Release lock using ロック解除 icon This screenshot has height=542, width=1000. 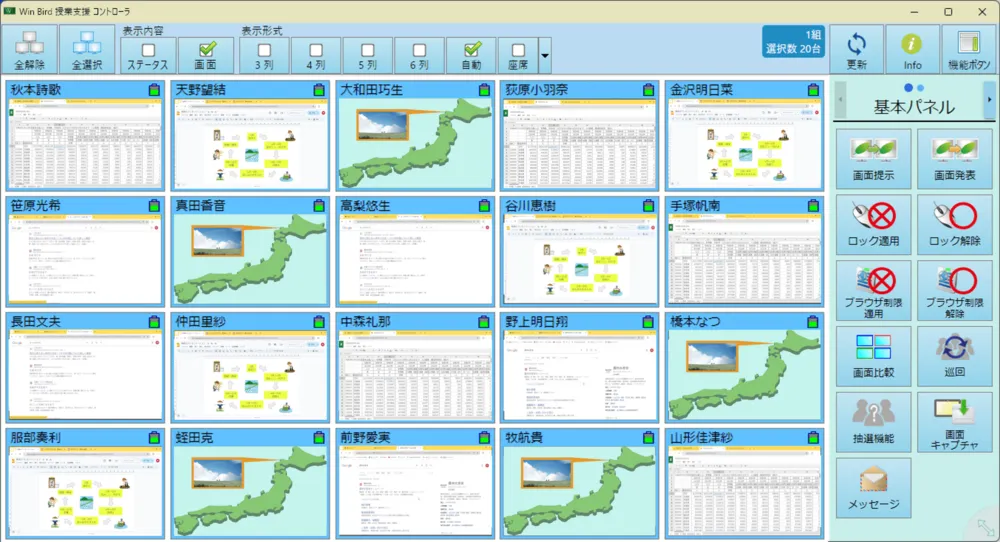click(954, 224)
